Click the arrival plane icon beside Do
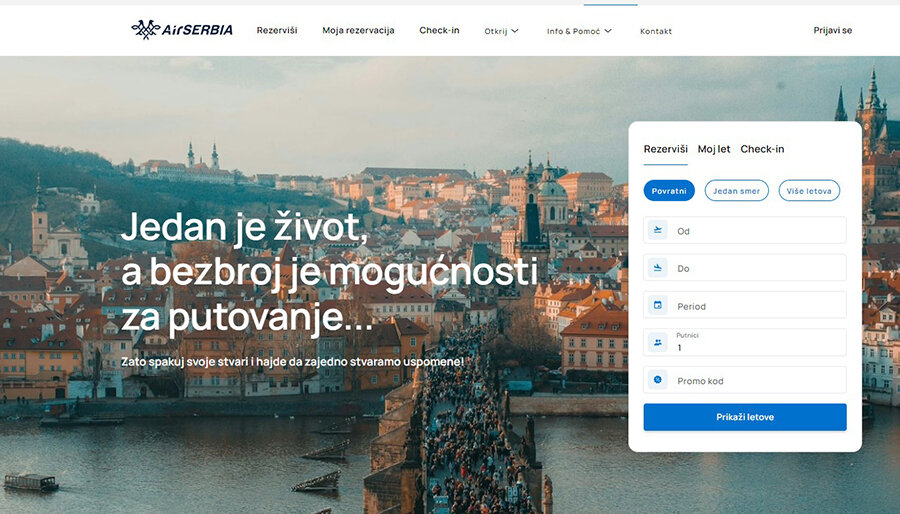Screen dimensions: 900x514 (x=658, y=267)
